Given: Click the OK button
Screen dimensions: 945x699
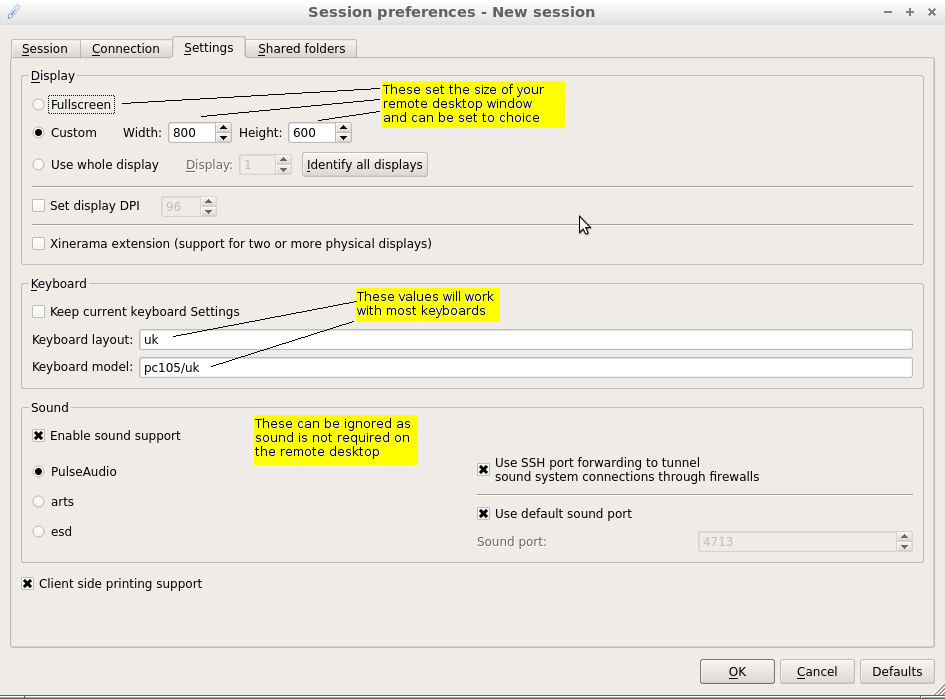Looking at the screenshot, I should 737,672.
